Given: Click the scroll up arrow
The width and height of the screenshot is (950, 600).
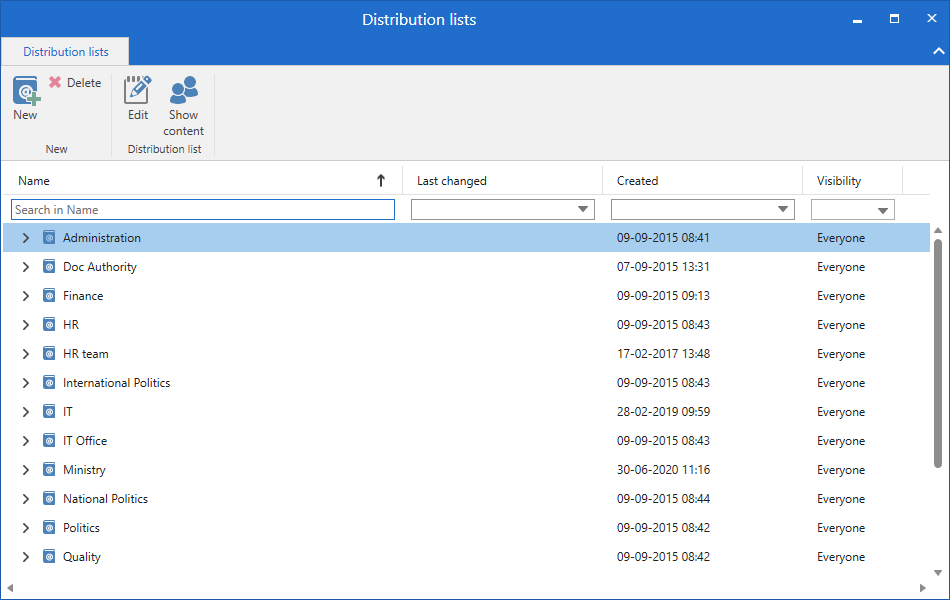Looking at the screenshot, I should coord(938,230).
